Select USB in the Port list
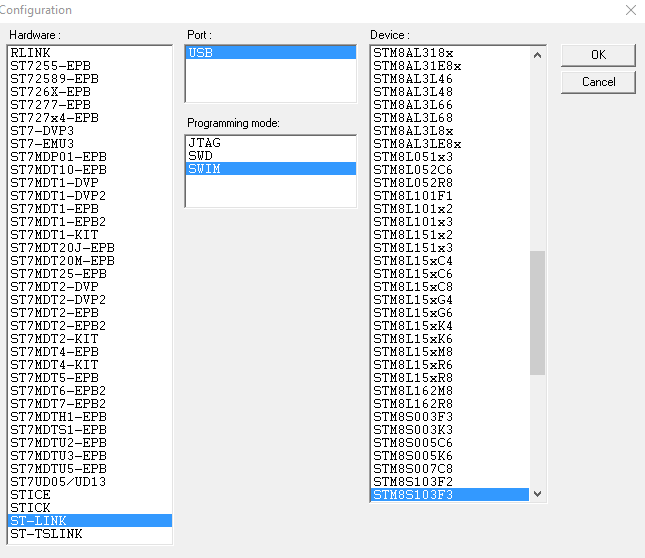Viewport: 645px width, 558px height. [x=271, y=53]
